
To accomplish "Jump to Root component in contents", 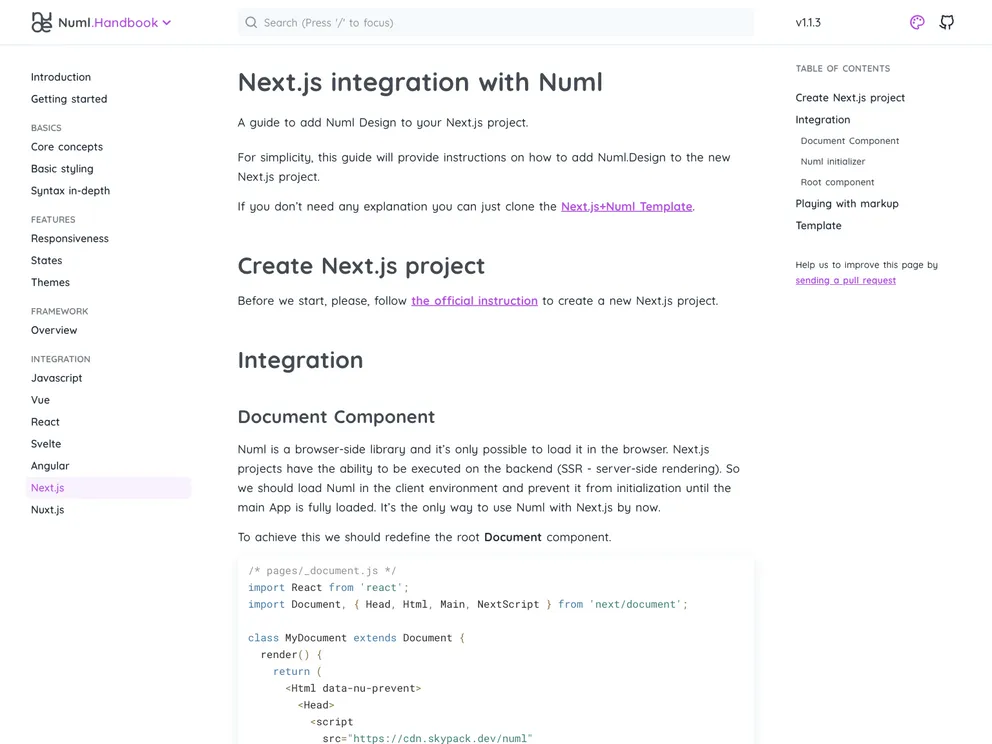I will pyautogui.click(x=837, y=182).
